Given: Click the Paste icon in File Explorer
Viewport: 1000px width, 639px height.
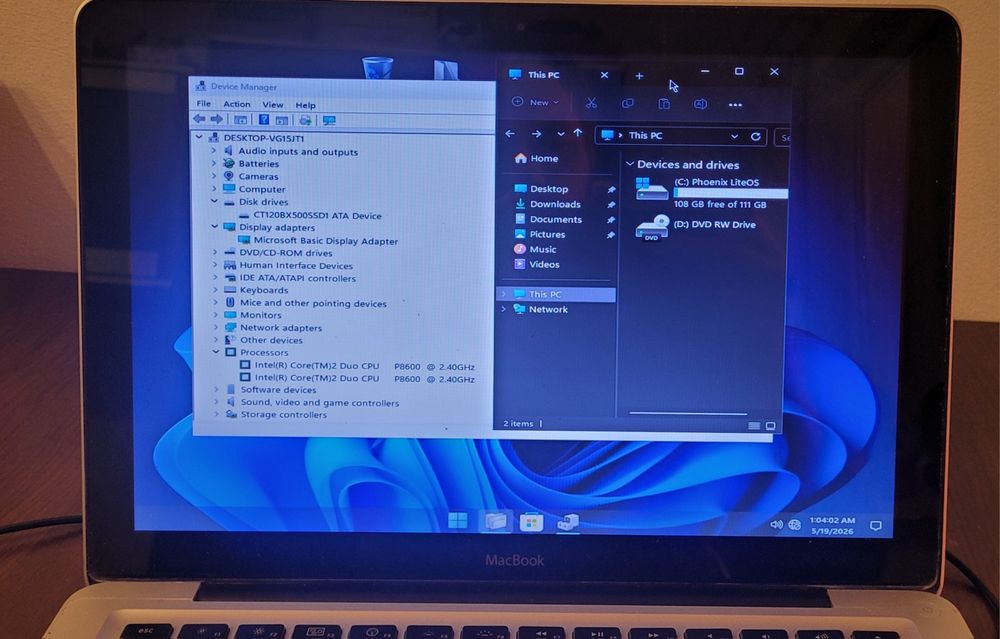Looking at the screenshot, I should coord(664,104).
